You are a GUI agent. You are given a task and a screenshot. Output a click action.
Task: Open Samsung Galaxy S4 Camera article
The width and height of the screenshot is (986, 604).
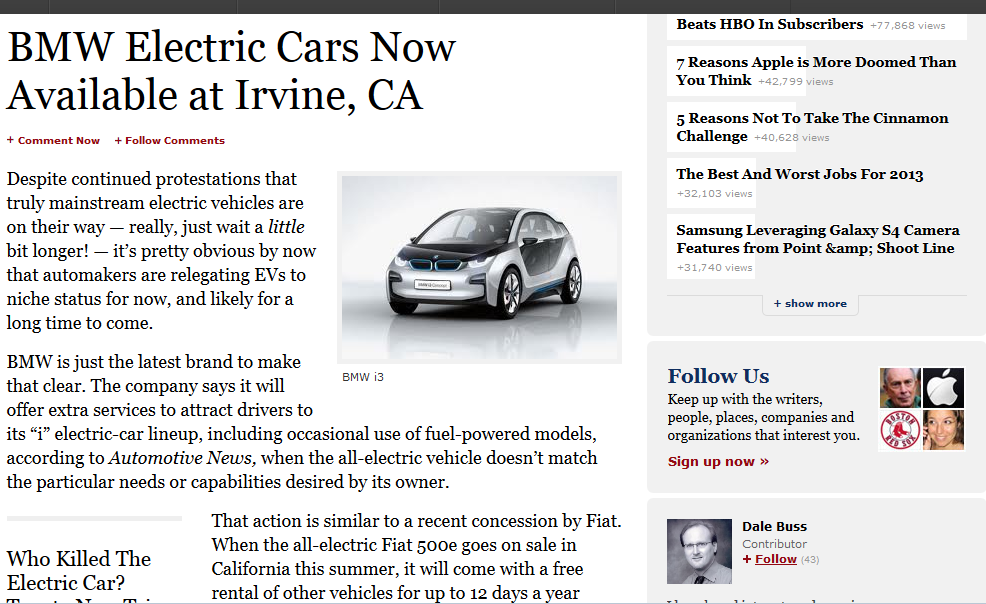coord(817,239)
